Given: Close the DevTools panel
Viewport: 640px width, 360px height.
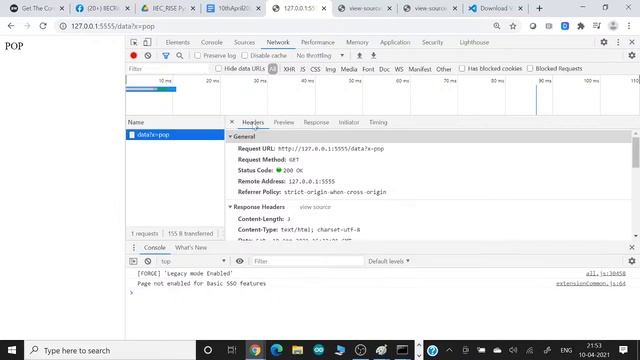Looking at the screenshot, I should [x=632, y=42].
